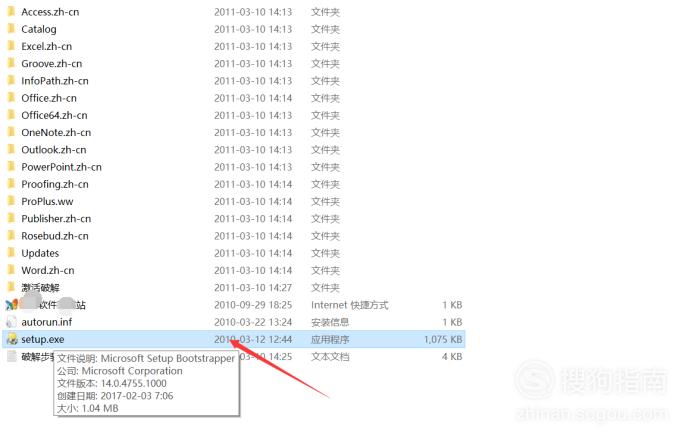Click the Proofing.zh-cn folder icon

pos(11,184)
